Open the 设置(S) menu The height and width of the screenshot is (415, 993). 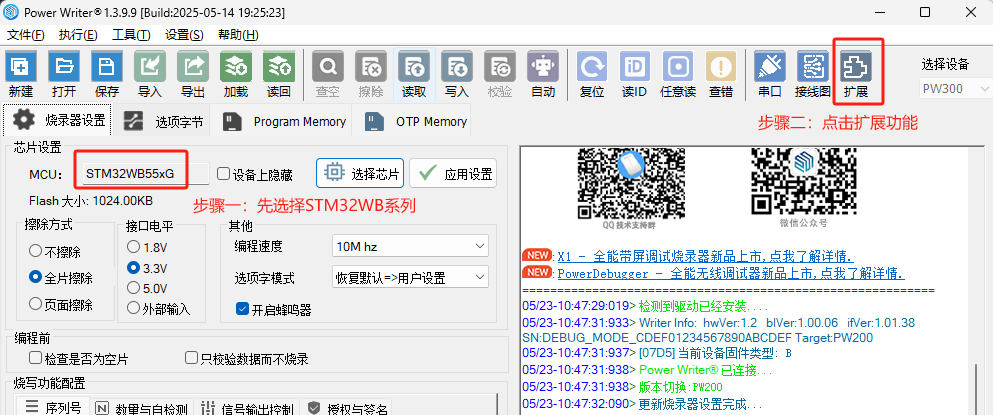tap(184, 35)
